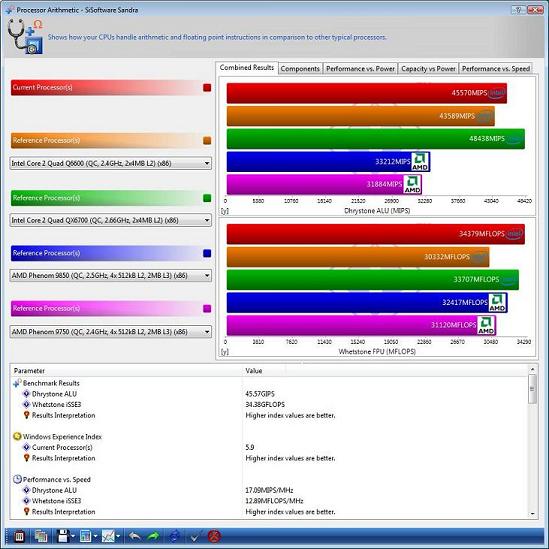Click the 17.09MIPS/MHz value
This screenshot has width=549, height=549.
click(269, 490)
